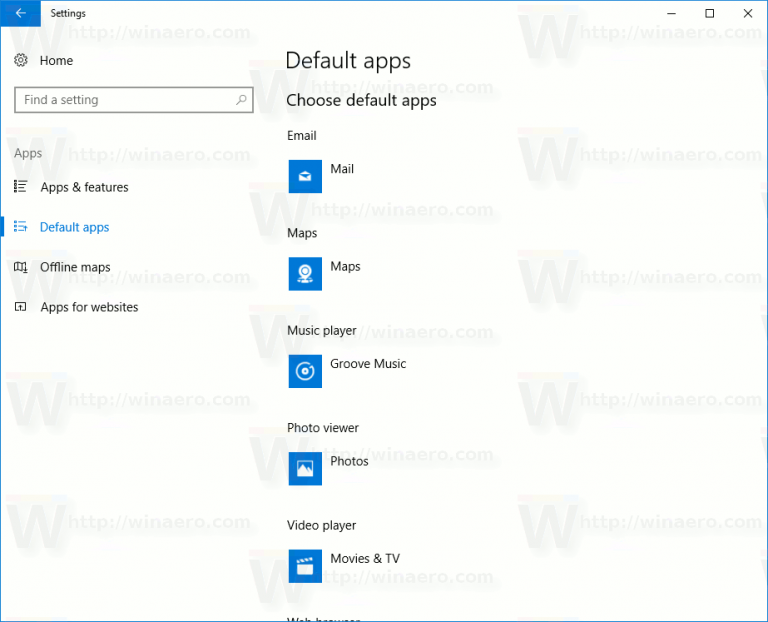Viewport: 768px width, 622px height.
Task: Click the Apps & features list icon
Action: pyautogui.click(x=20, y=187)
